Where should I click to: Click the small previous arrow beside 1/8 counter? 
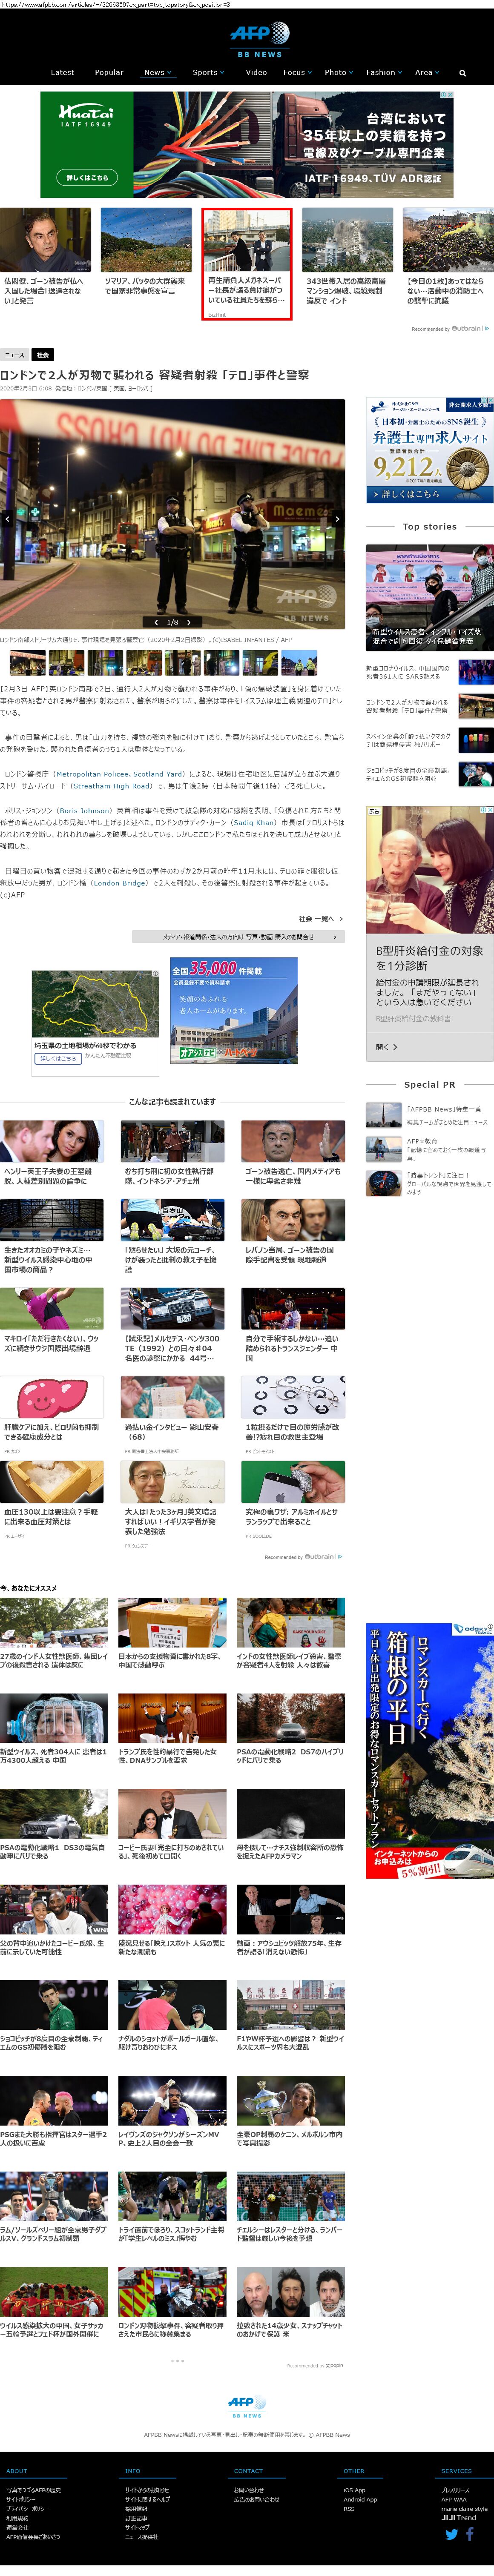coord(156,622)
